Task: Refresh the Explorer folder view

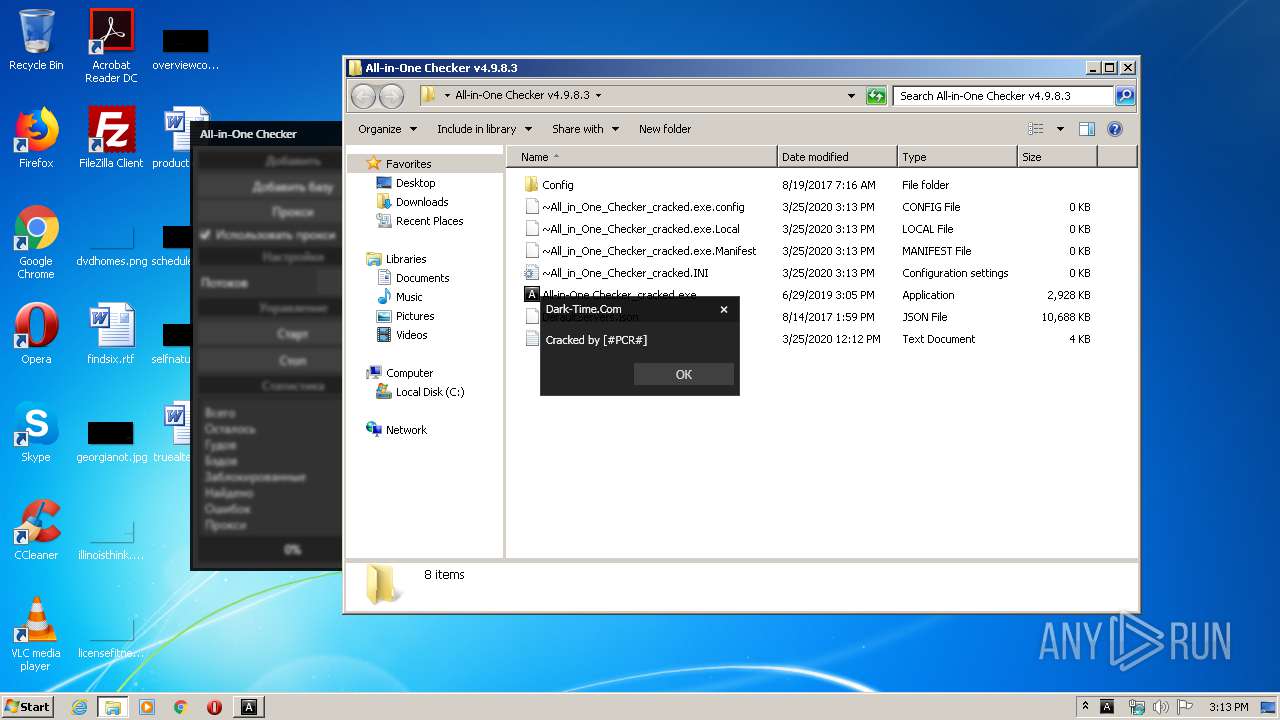Action: point(876,96)
